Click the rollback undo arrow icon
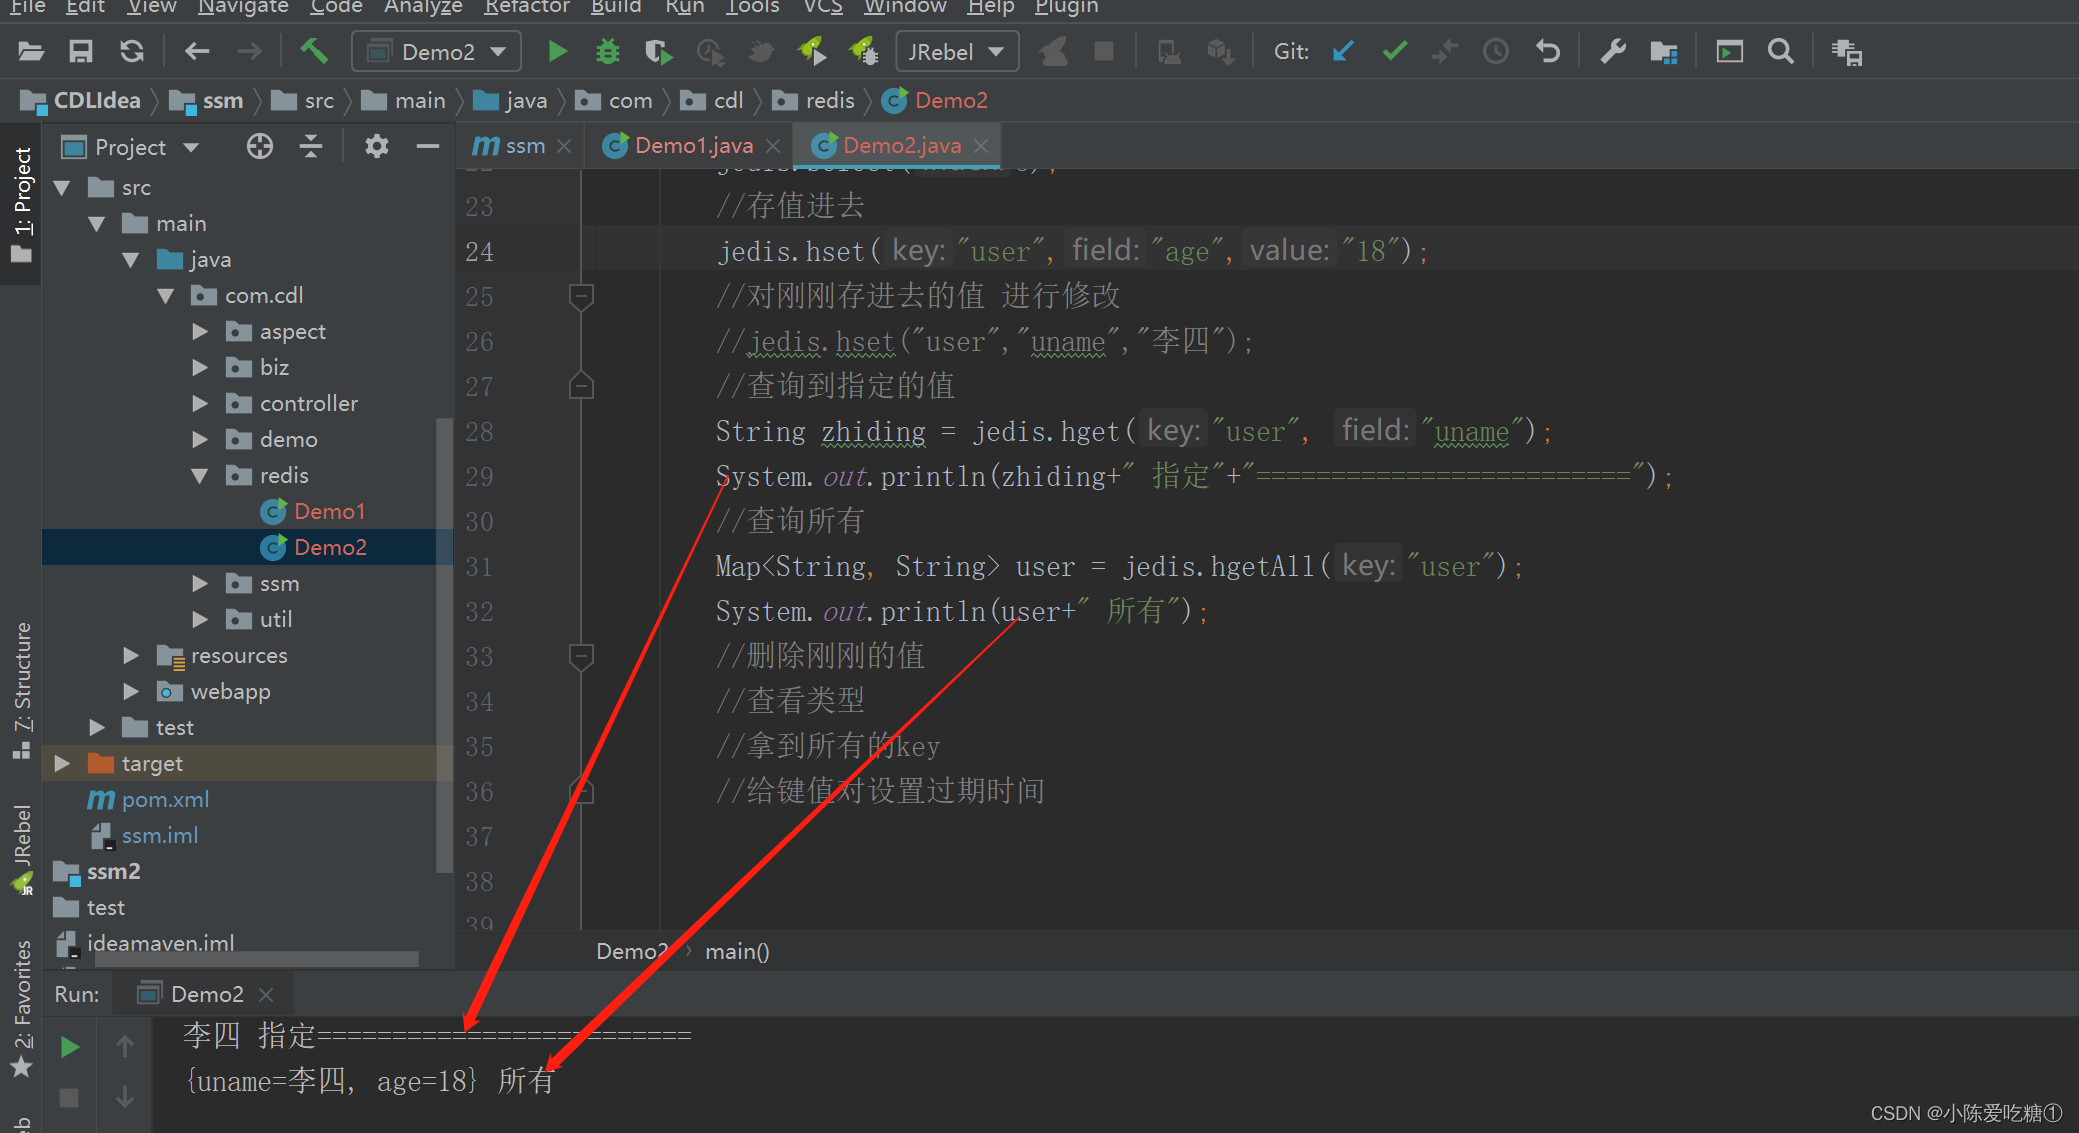 pos(1547,52)
